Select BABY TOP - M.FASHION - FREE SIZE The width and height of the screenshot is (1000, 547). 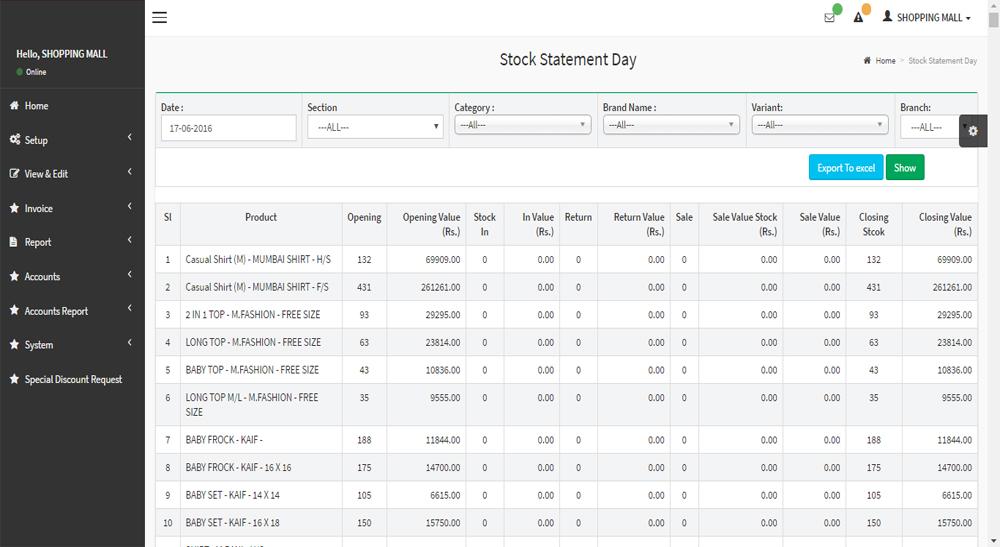(x=252, y=369)
